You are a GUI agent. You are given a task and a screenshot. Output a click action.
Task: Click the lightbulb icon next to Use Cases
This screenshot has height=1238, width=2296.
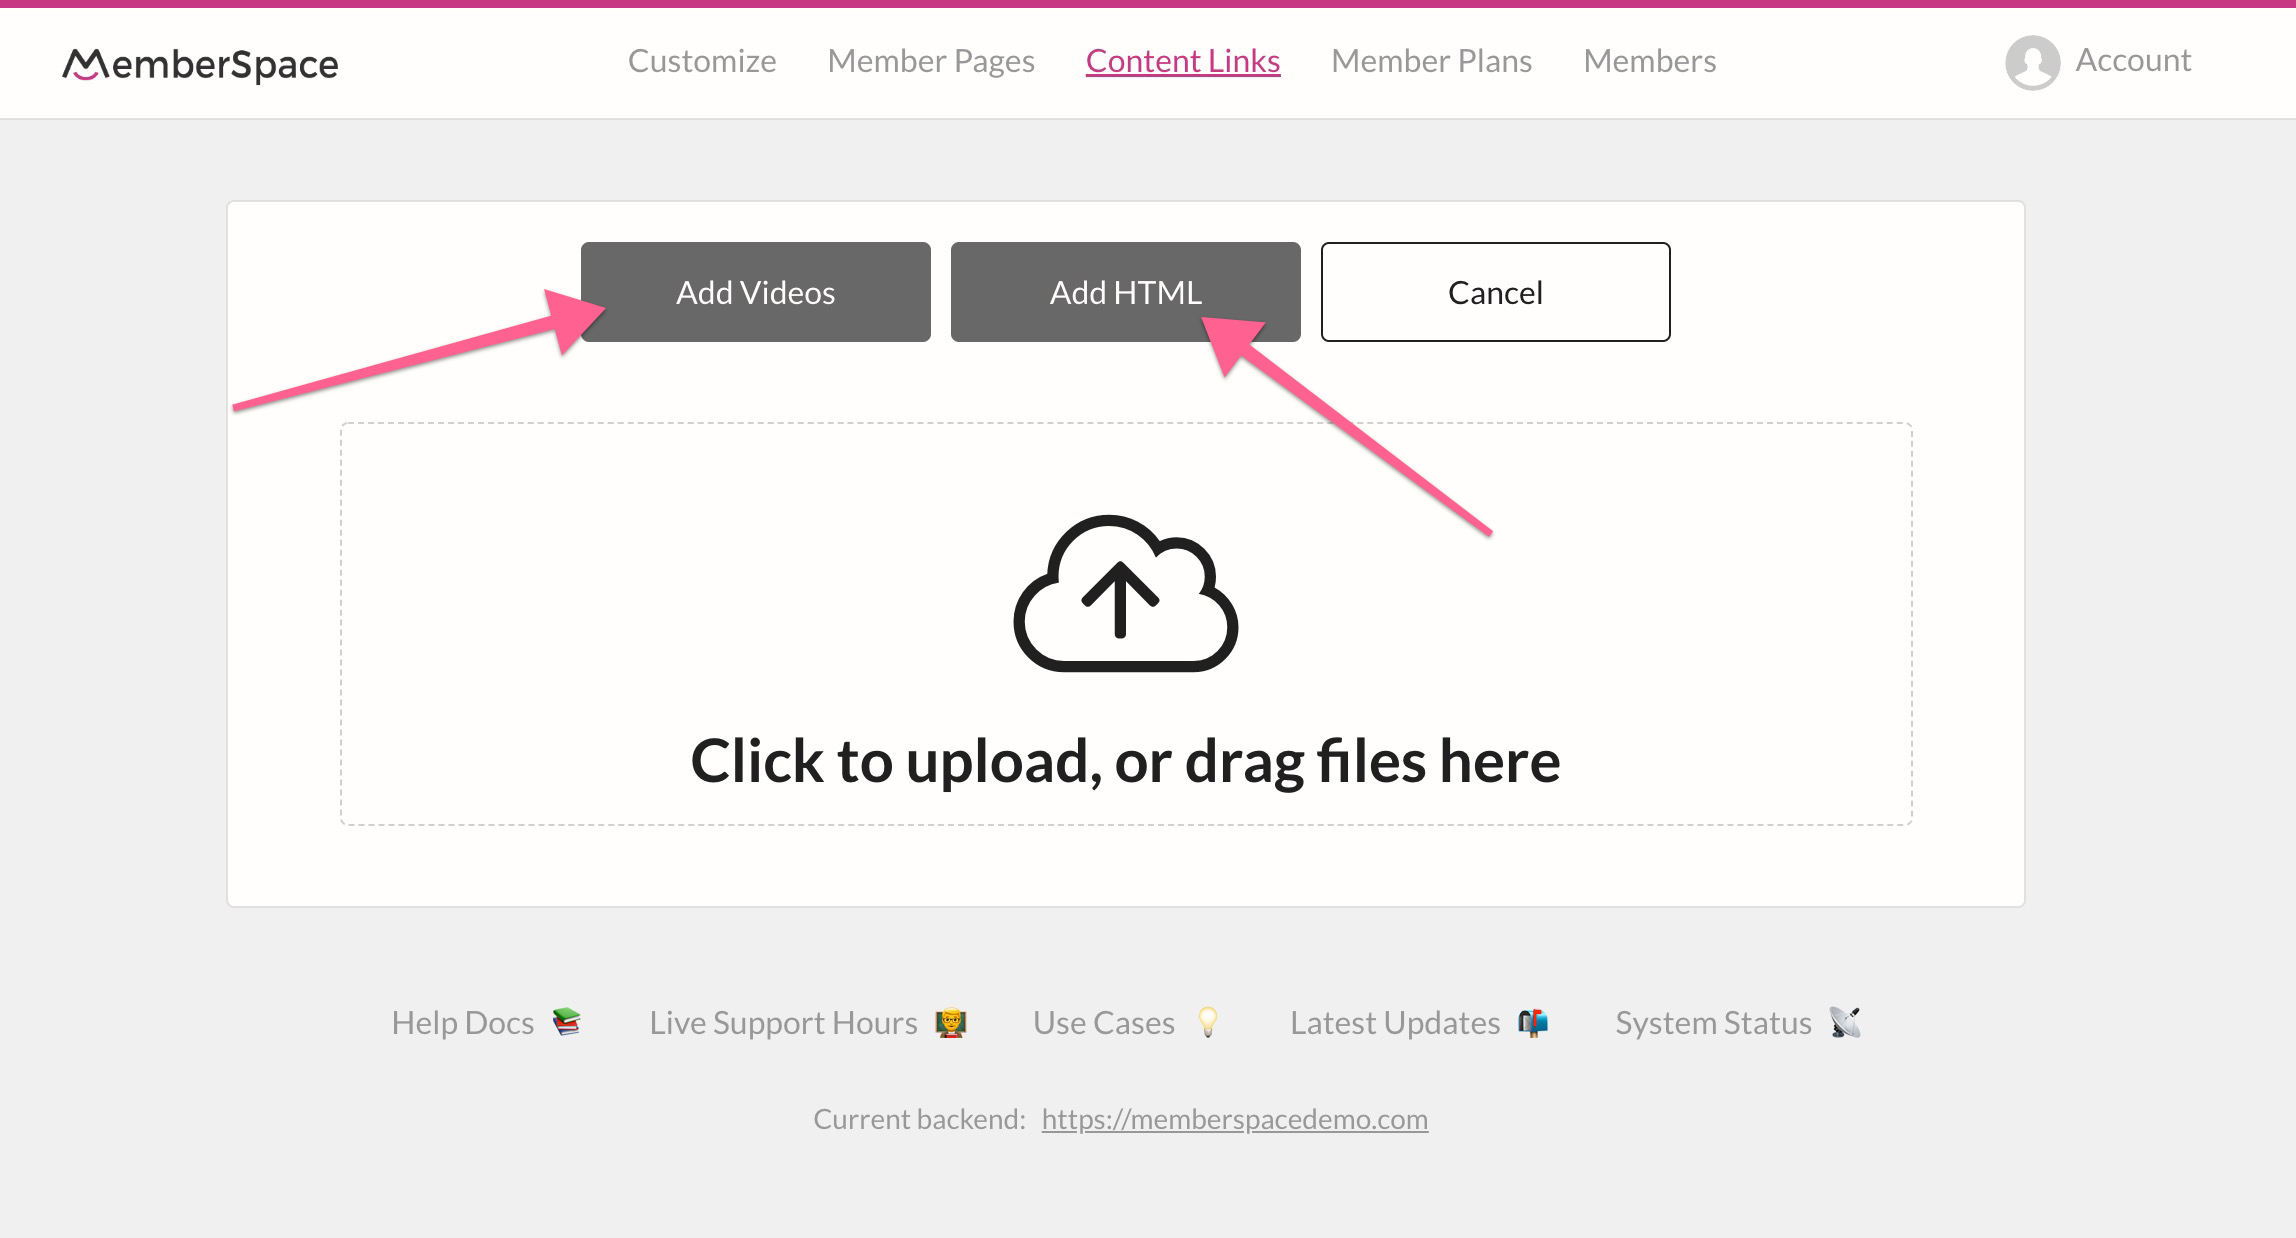coord(1210,1021)
